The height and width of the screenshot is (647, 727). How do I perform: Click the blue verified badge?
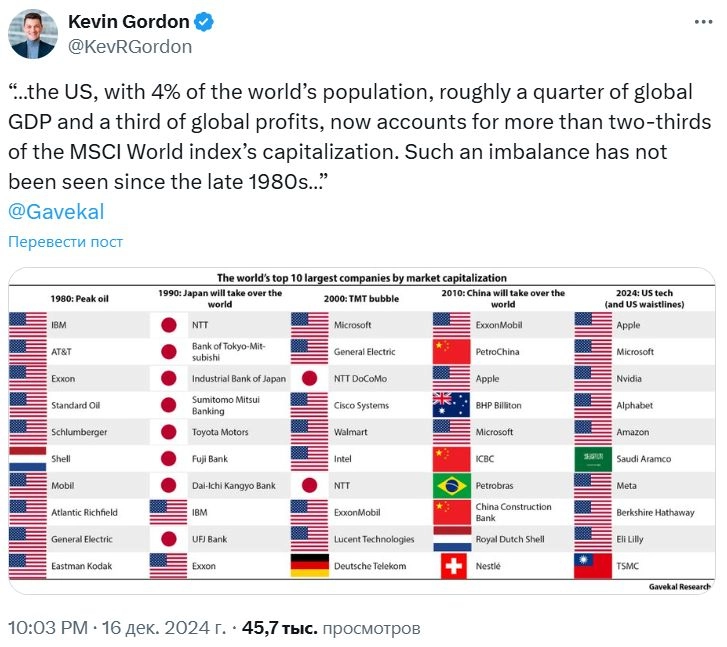199,22
